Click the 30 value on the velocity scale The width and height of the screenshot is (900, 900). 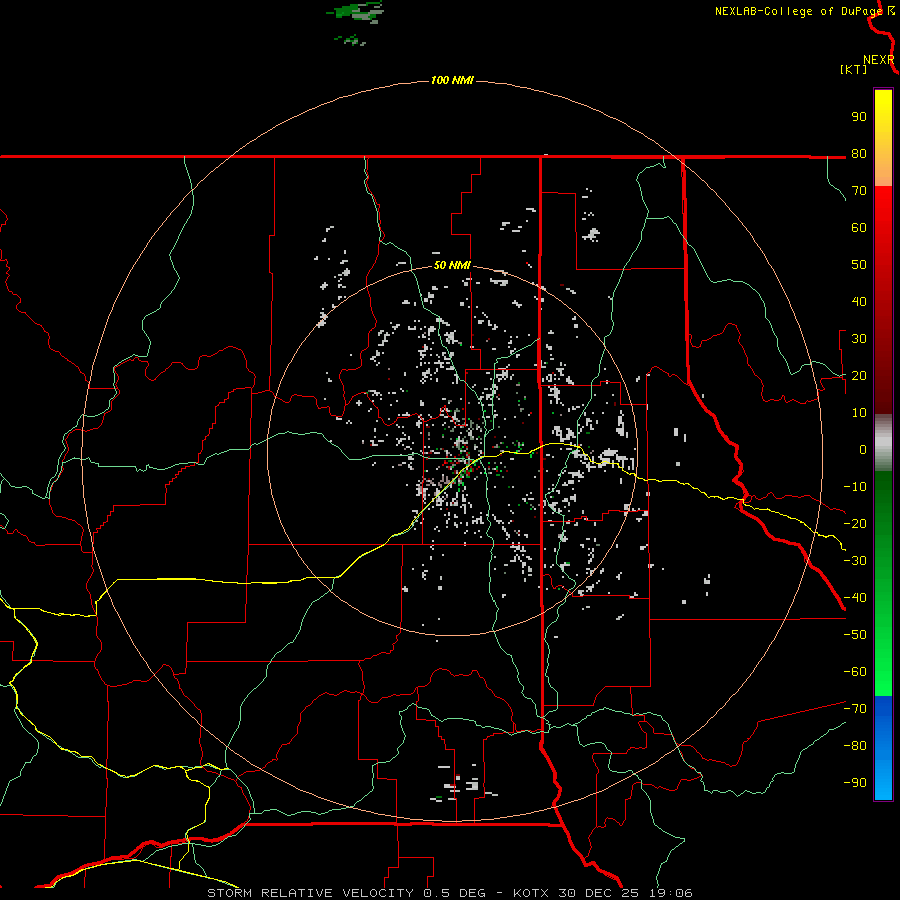click(859, 339)
